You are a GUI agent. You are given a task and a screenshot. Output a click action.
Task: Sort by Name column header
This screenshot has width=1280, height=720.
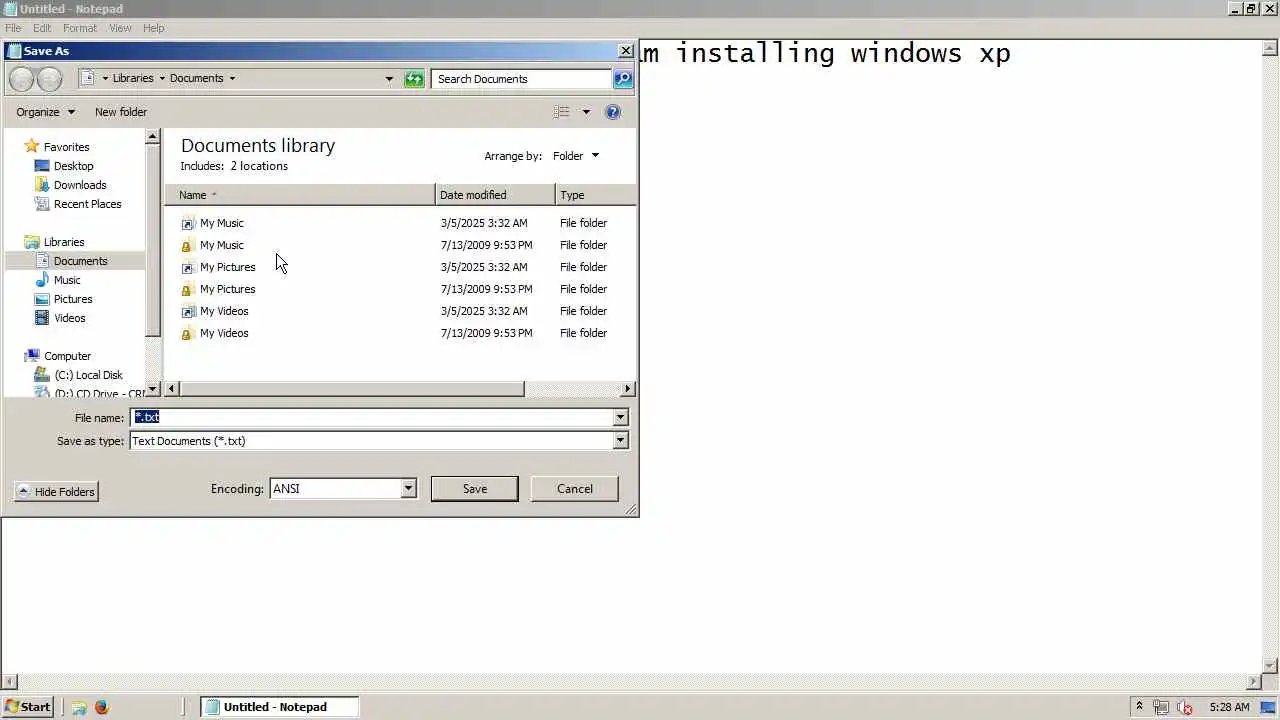coord(300,195)
